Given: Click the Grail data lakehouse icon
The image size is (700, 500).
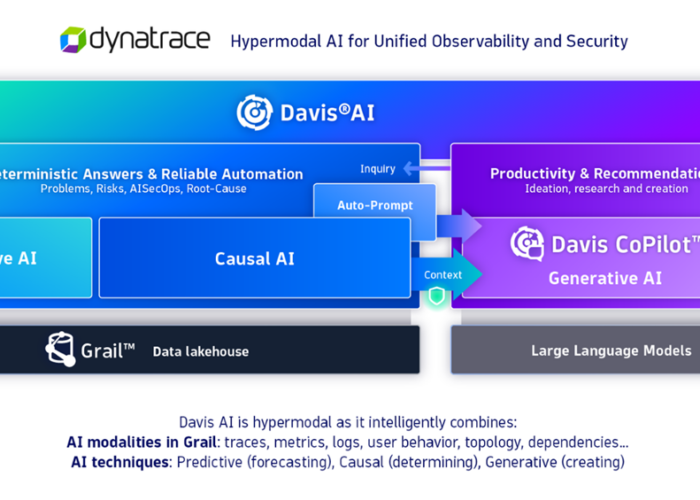Looking at the screenshot, I should [61, 349].
